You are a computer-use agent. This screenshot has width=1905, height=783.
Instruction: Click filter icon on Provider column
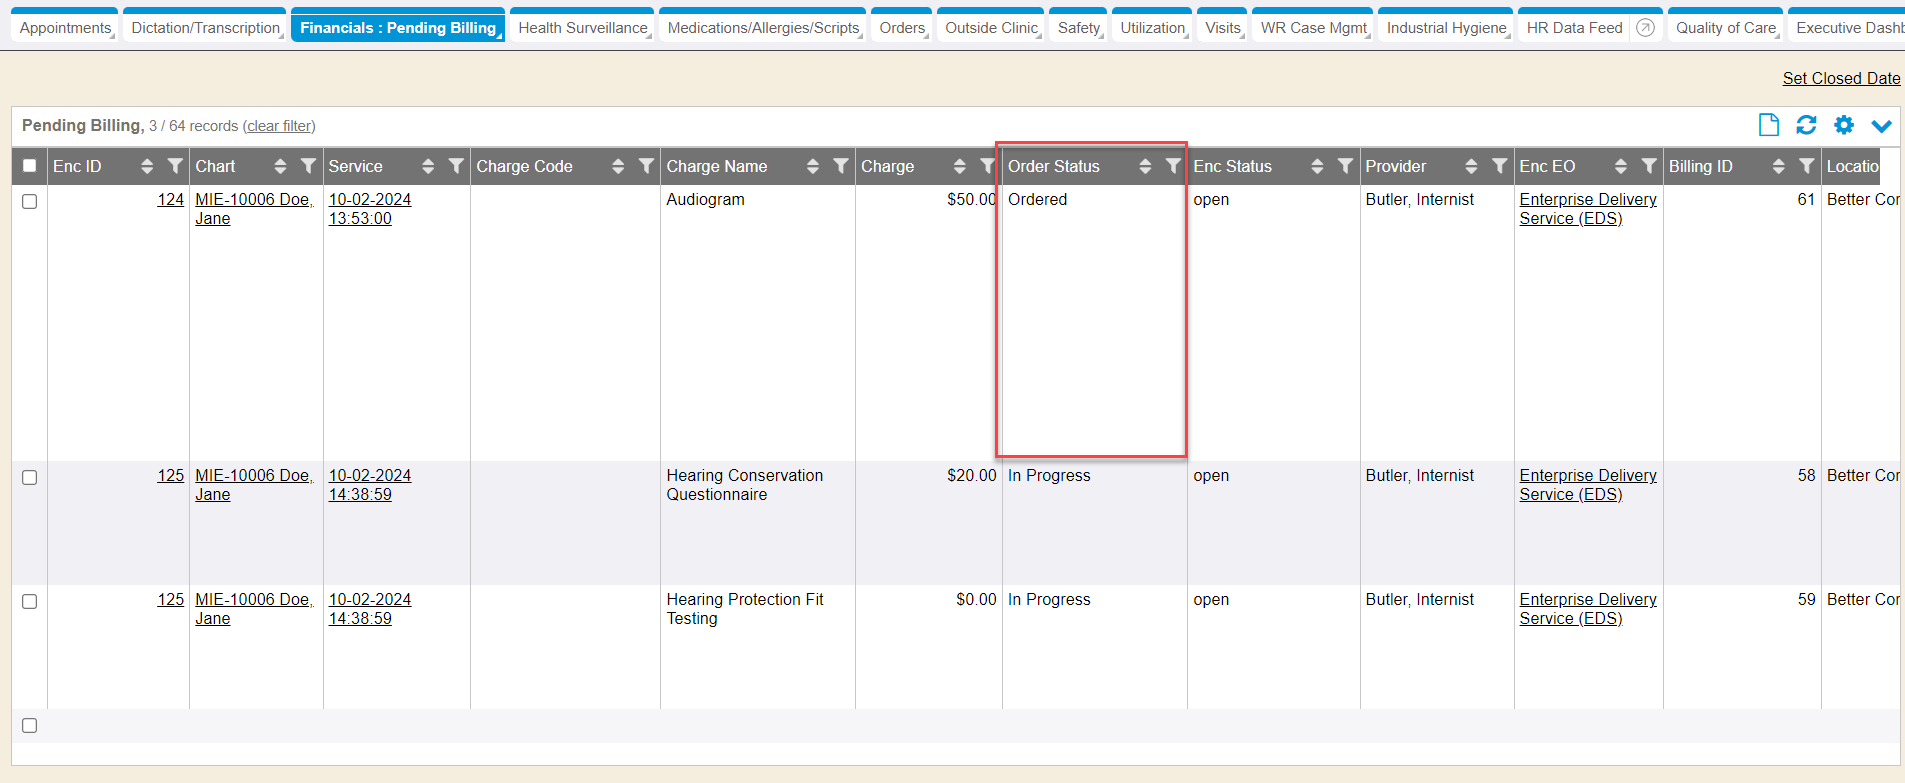pyautogui.click(x=1499, y=166)
